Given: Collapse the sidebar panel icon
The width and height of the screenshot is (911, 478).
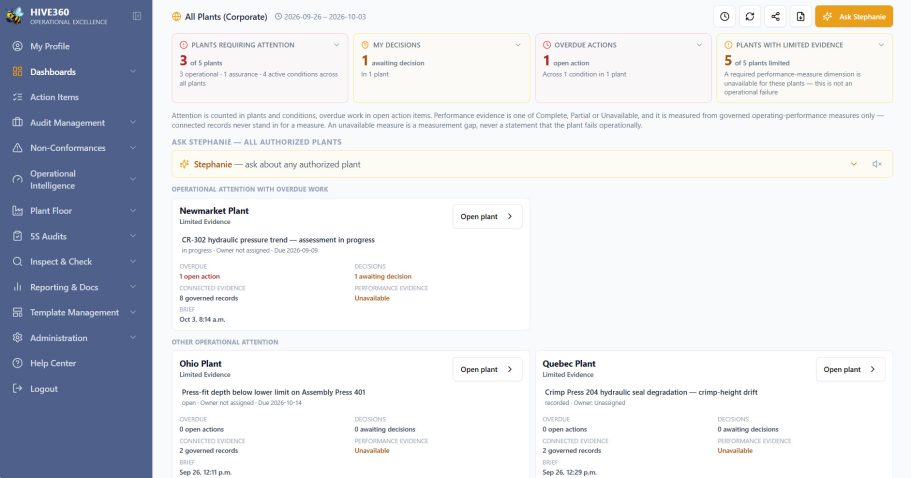Looking at the screenshot, I should coord(137,16).
